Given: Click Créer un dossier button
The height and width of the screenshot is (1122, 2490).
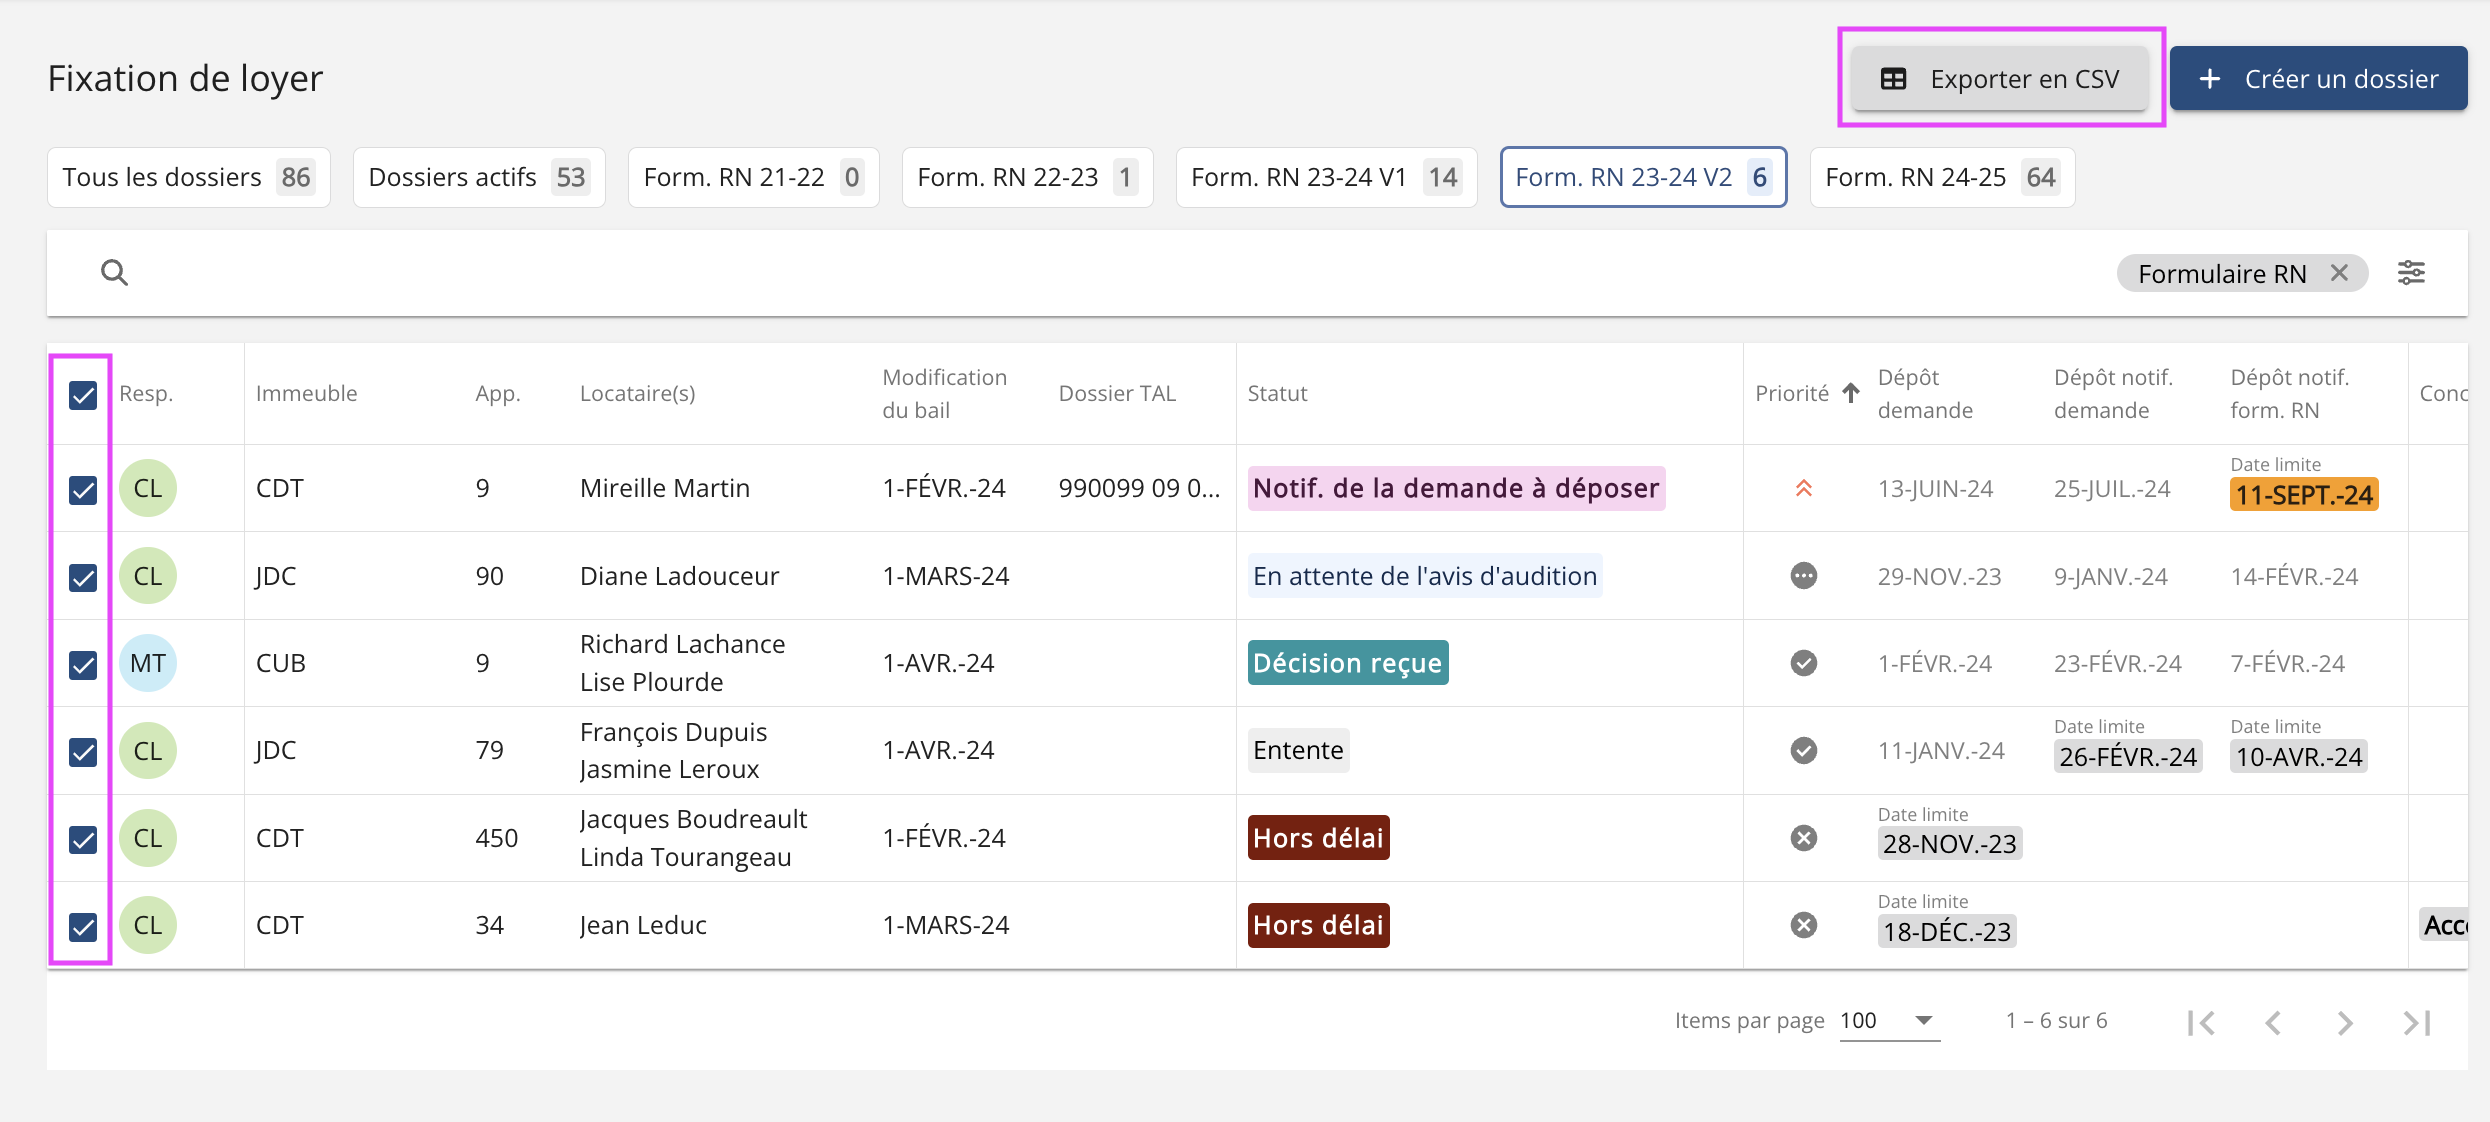Looking at the screenshot, I should (2318, 79).
